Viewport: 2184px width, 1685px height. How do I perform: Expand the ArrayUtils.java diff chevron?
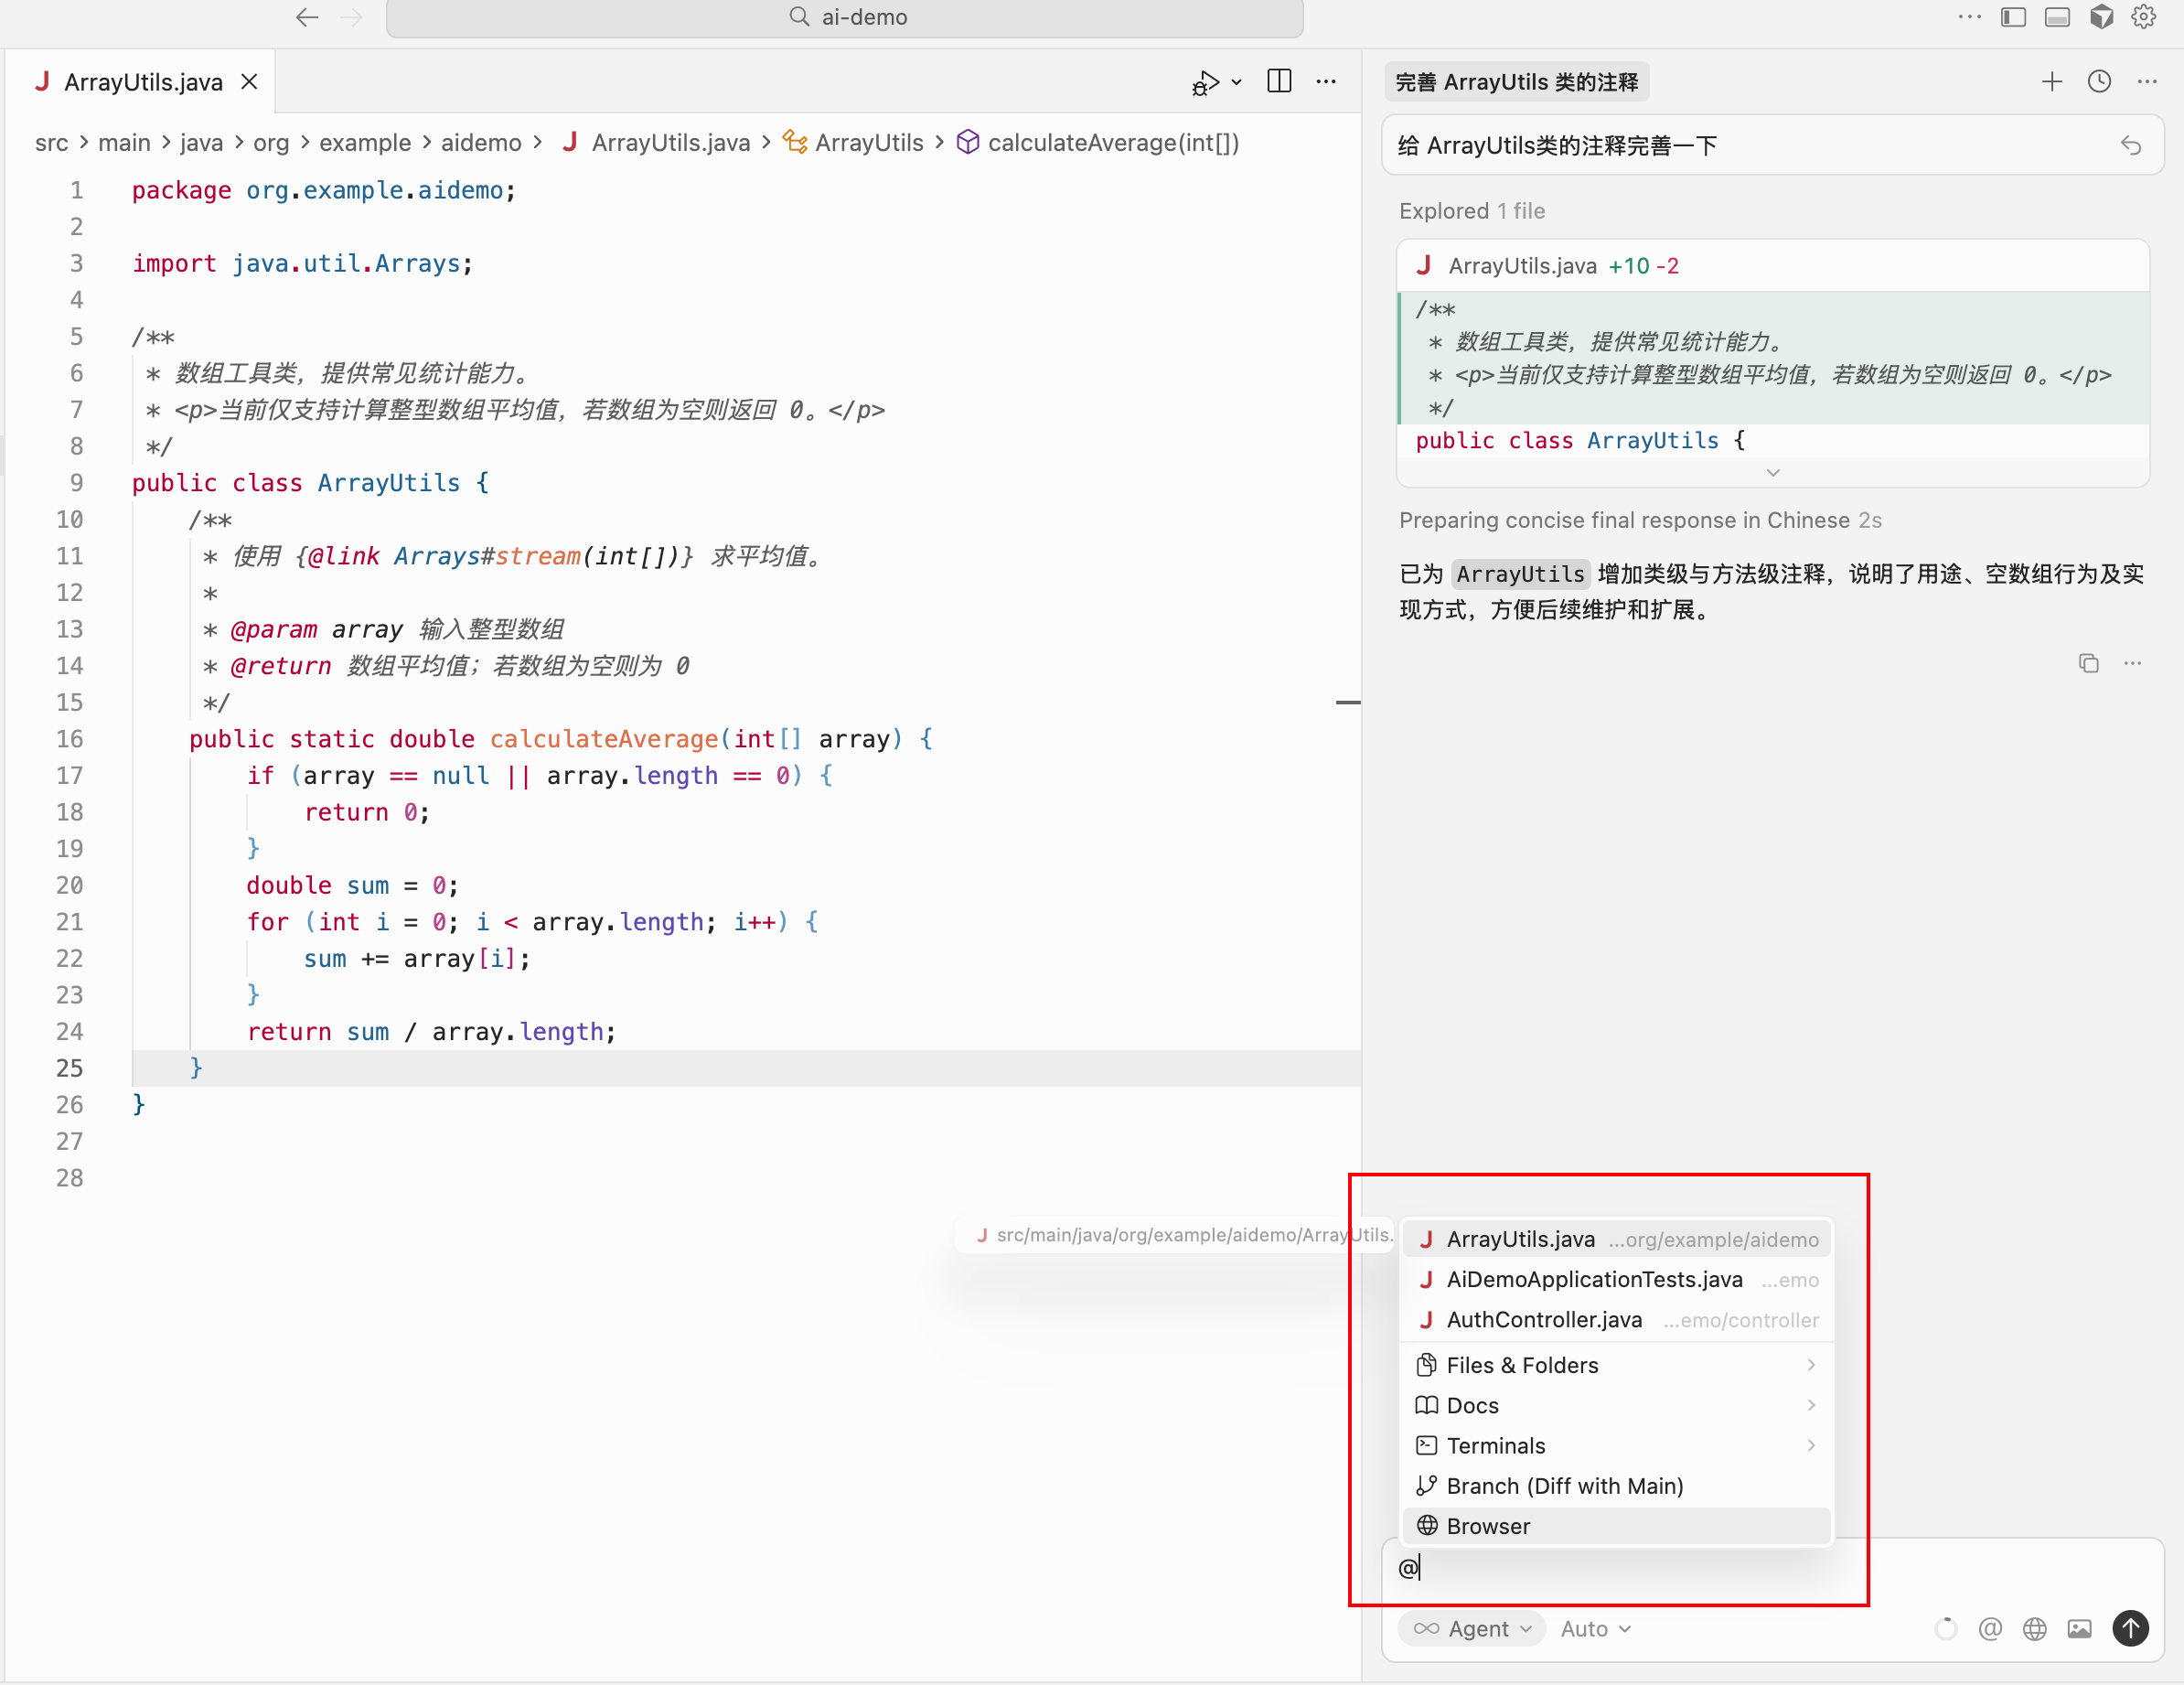point(1772,473)
